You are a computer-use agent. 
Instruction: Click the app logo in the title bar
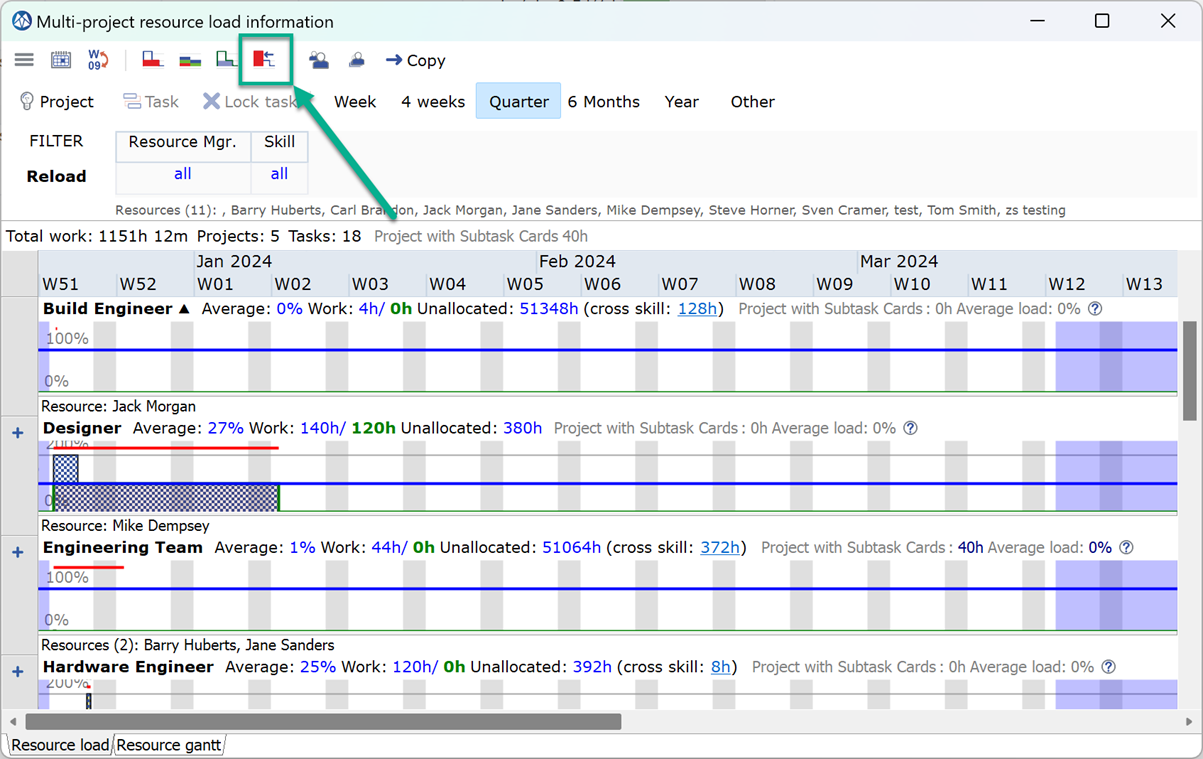coord(21,21)
